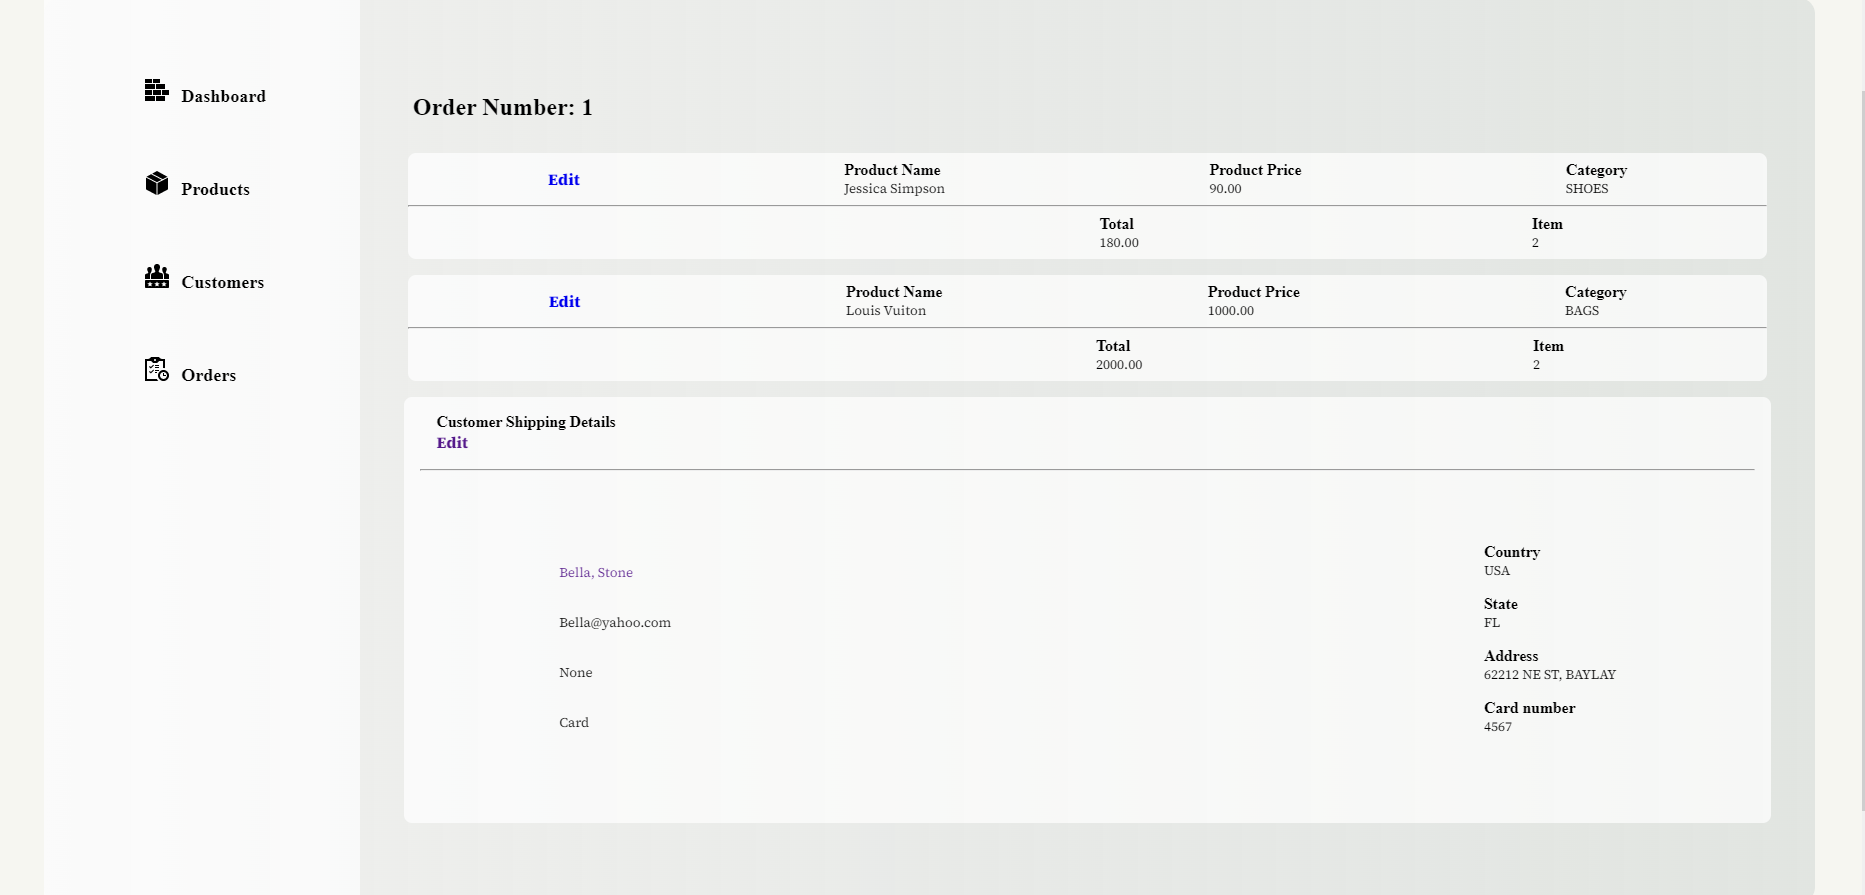Click the 2000.00 total value
Screen dimensions: 1865x895
(1119, 365)
